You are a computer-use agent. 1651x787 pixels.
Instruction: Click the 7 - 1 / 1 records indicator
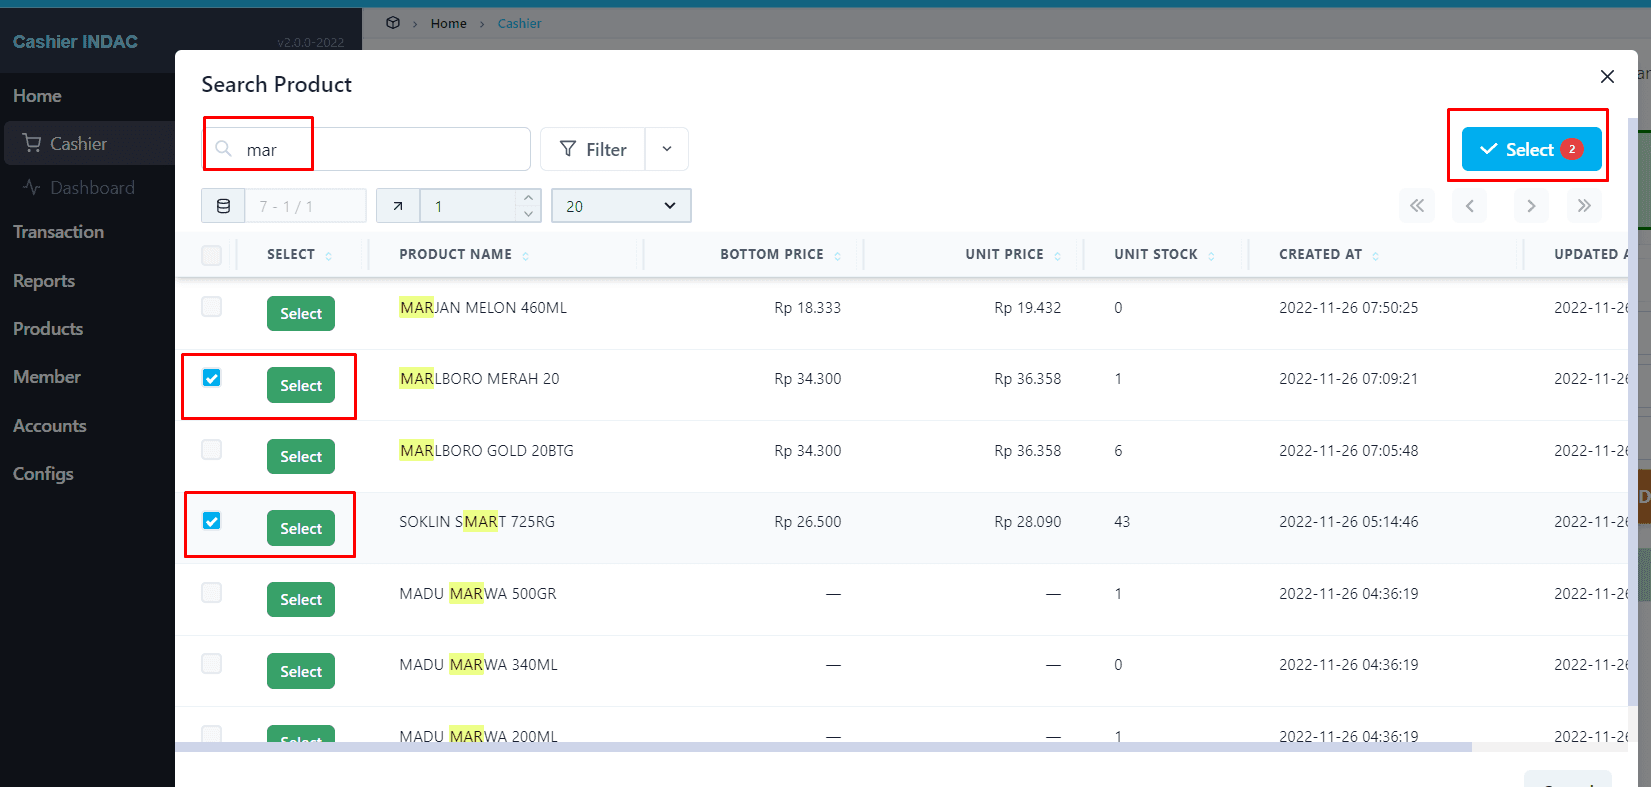(x=305, y=206)
